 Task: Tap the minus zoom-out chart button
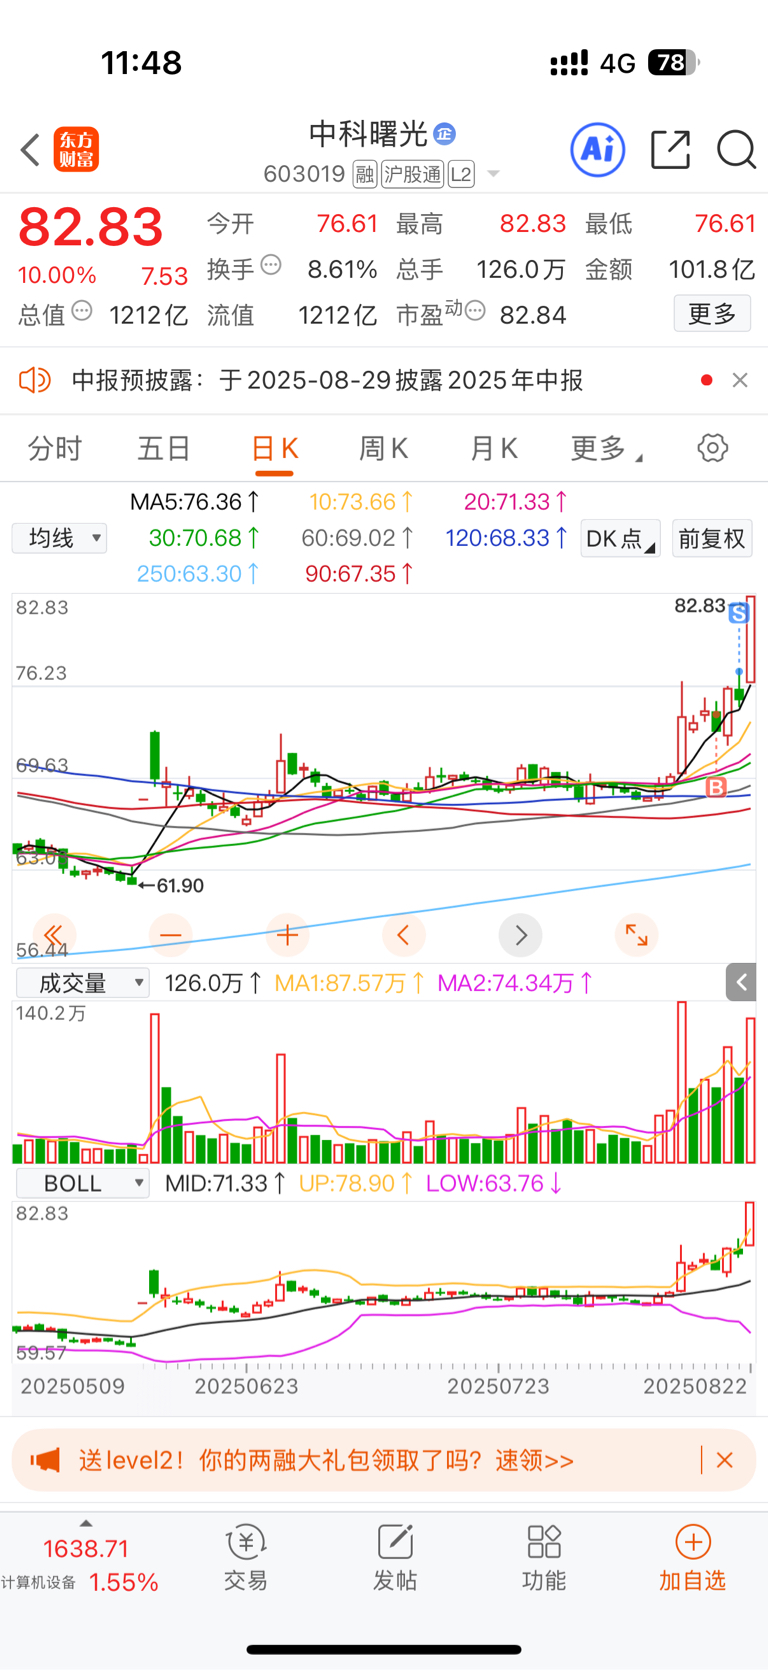170,935
